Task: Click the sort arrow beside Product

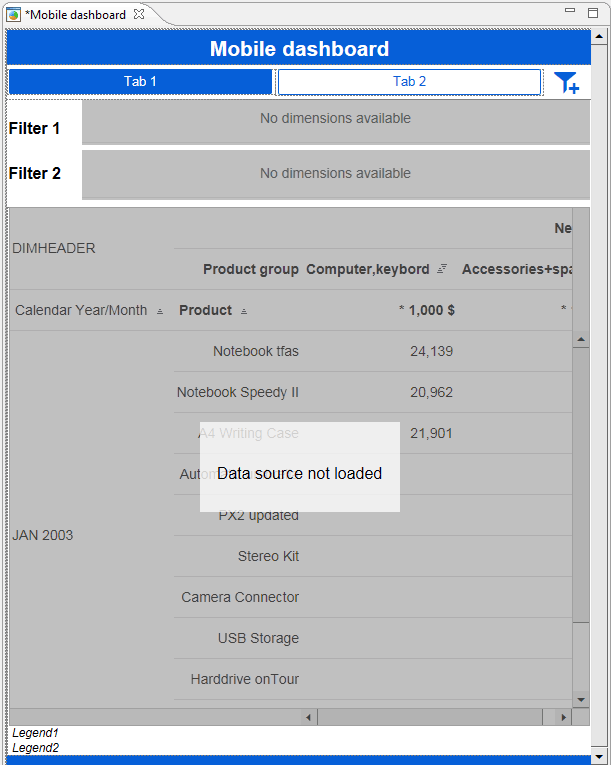Action: click(x=244, y=311)
